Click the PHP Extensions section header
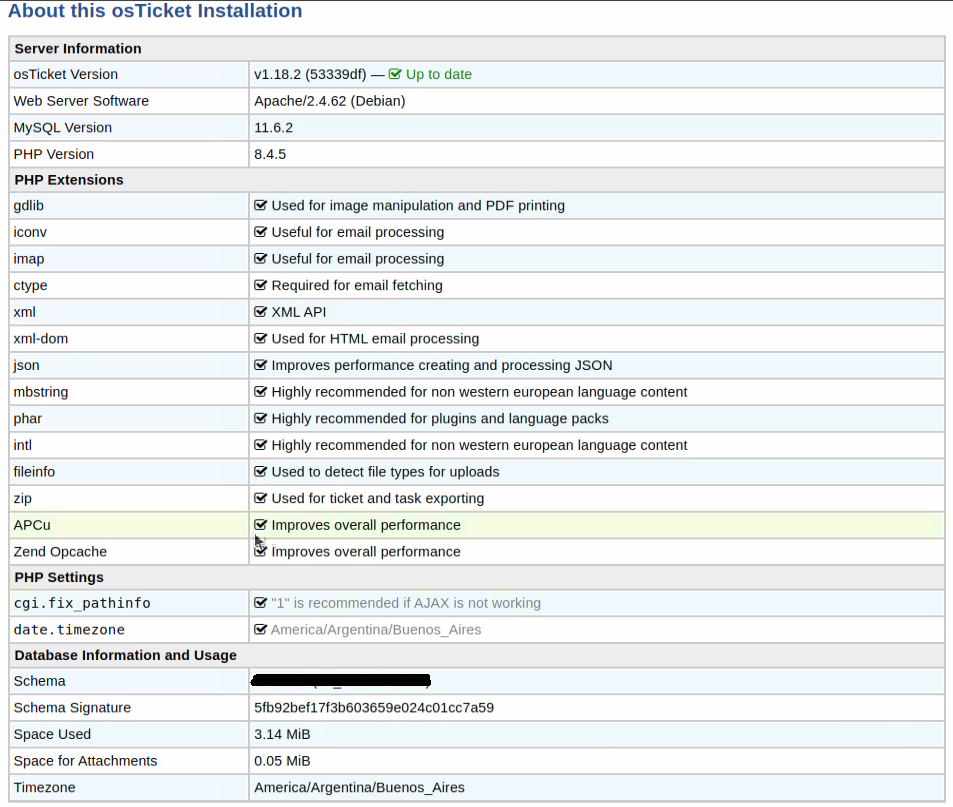Image resolution: width=953 pixels, height=807 pixels. coord(69,180)
